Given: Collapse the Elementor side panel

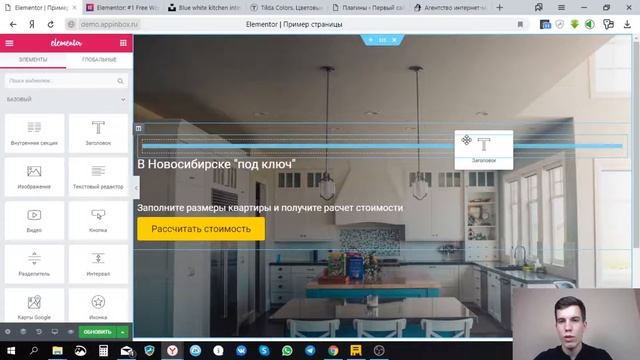Looking at the screenshot, I should point(136,188).
